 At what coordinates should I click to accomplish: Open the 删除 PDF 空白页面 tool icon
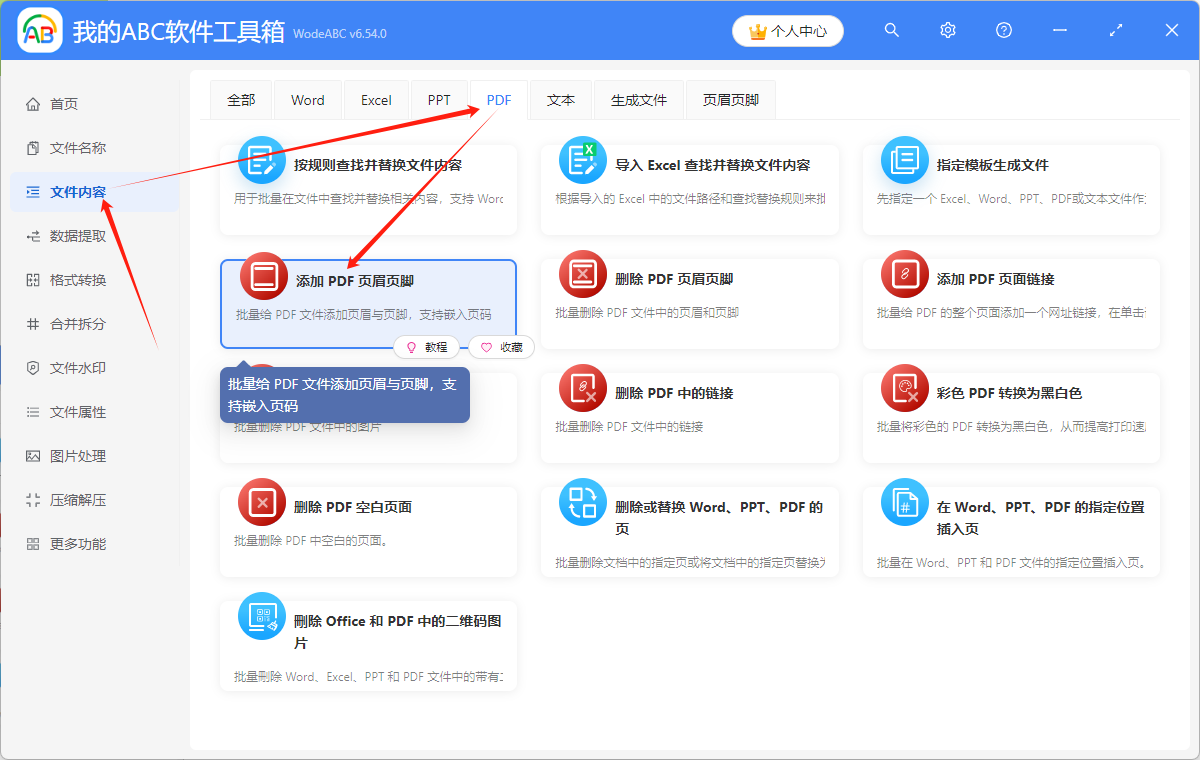262,502
